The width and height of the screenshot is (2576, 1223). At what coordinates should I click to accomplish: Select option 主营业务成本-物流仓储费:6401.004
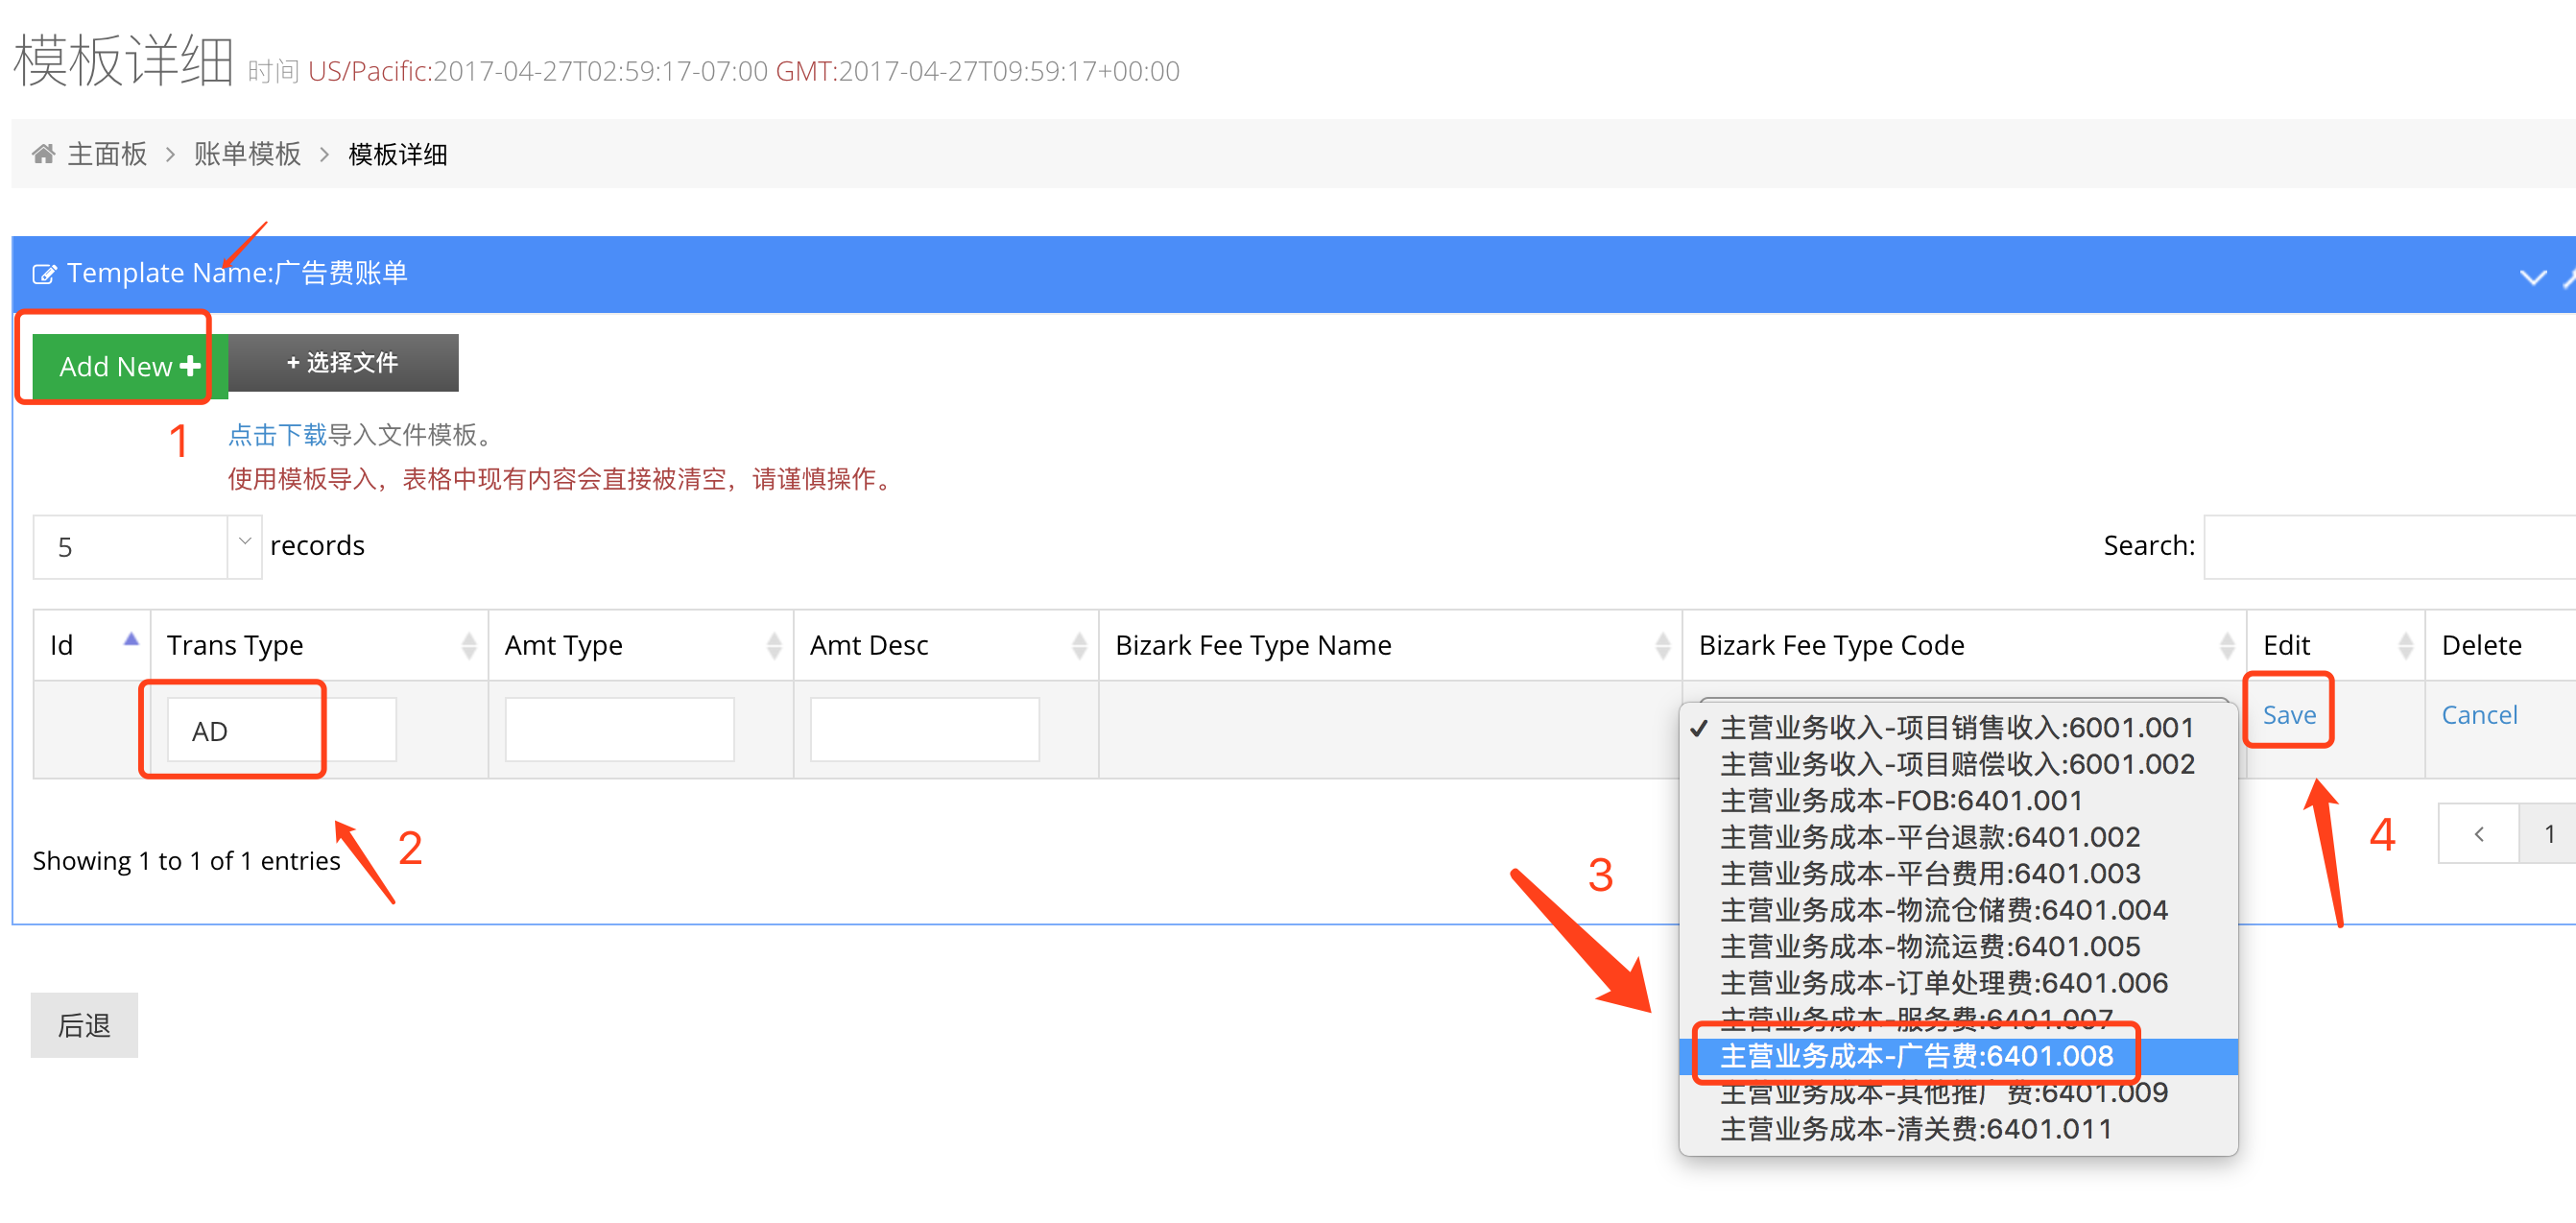point(1958,910)
